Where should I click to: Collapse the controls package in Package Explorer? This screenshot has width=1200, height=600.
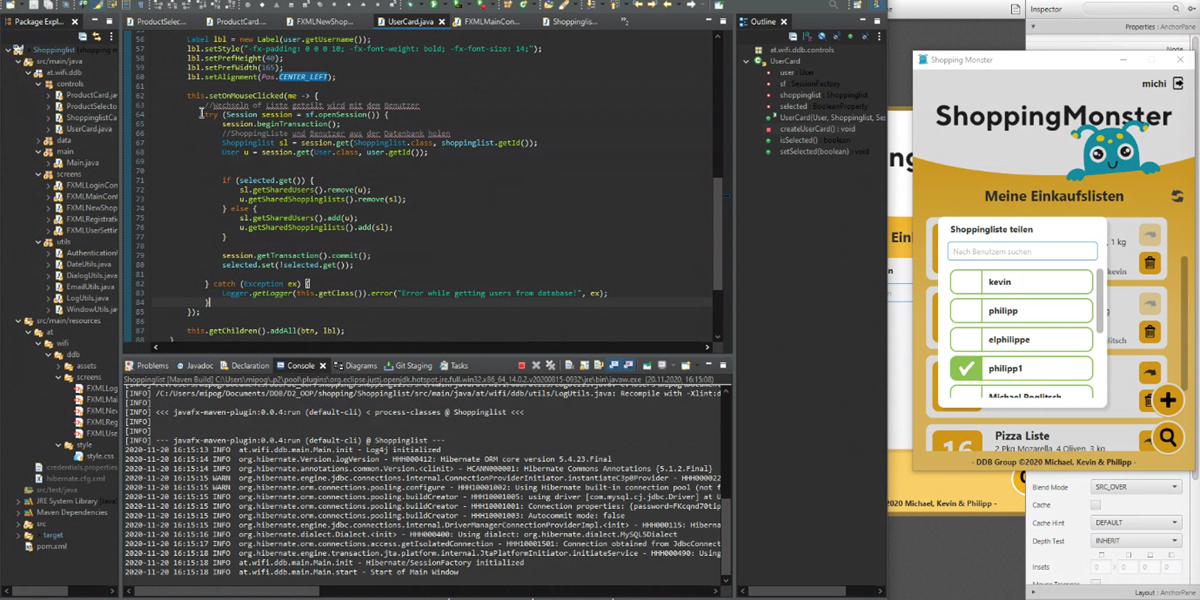click(37, 84)
